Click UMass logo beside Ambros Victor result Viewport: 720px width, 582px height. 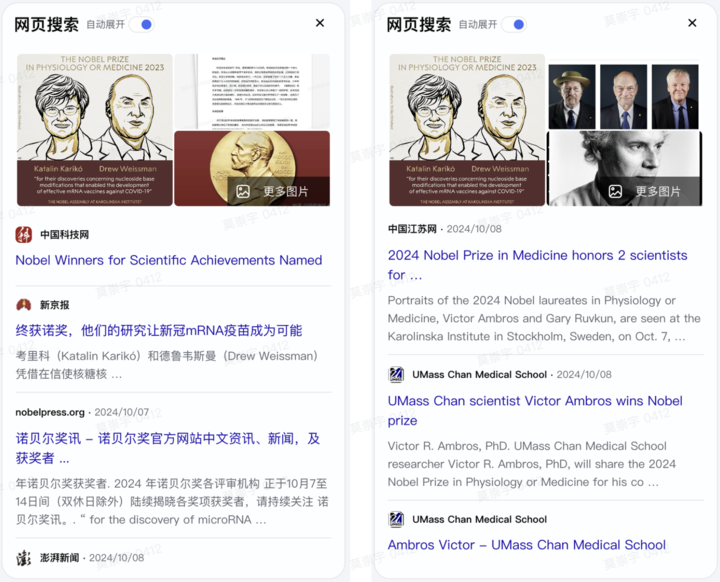point(396,519)
